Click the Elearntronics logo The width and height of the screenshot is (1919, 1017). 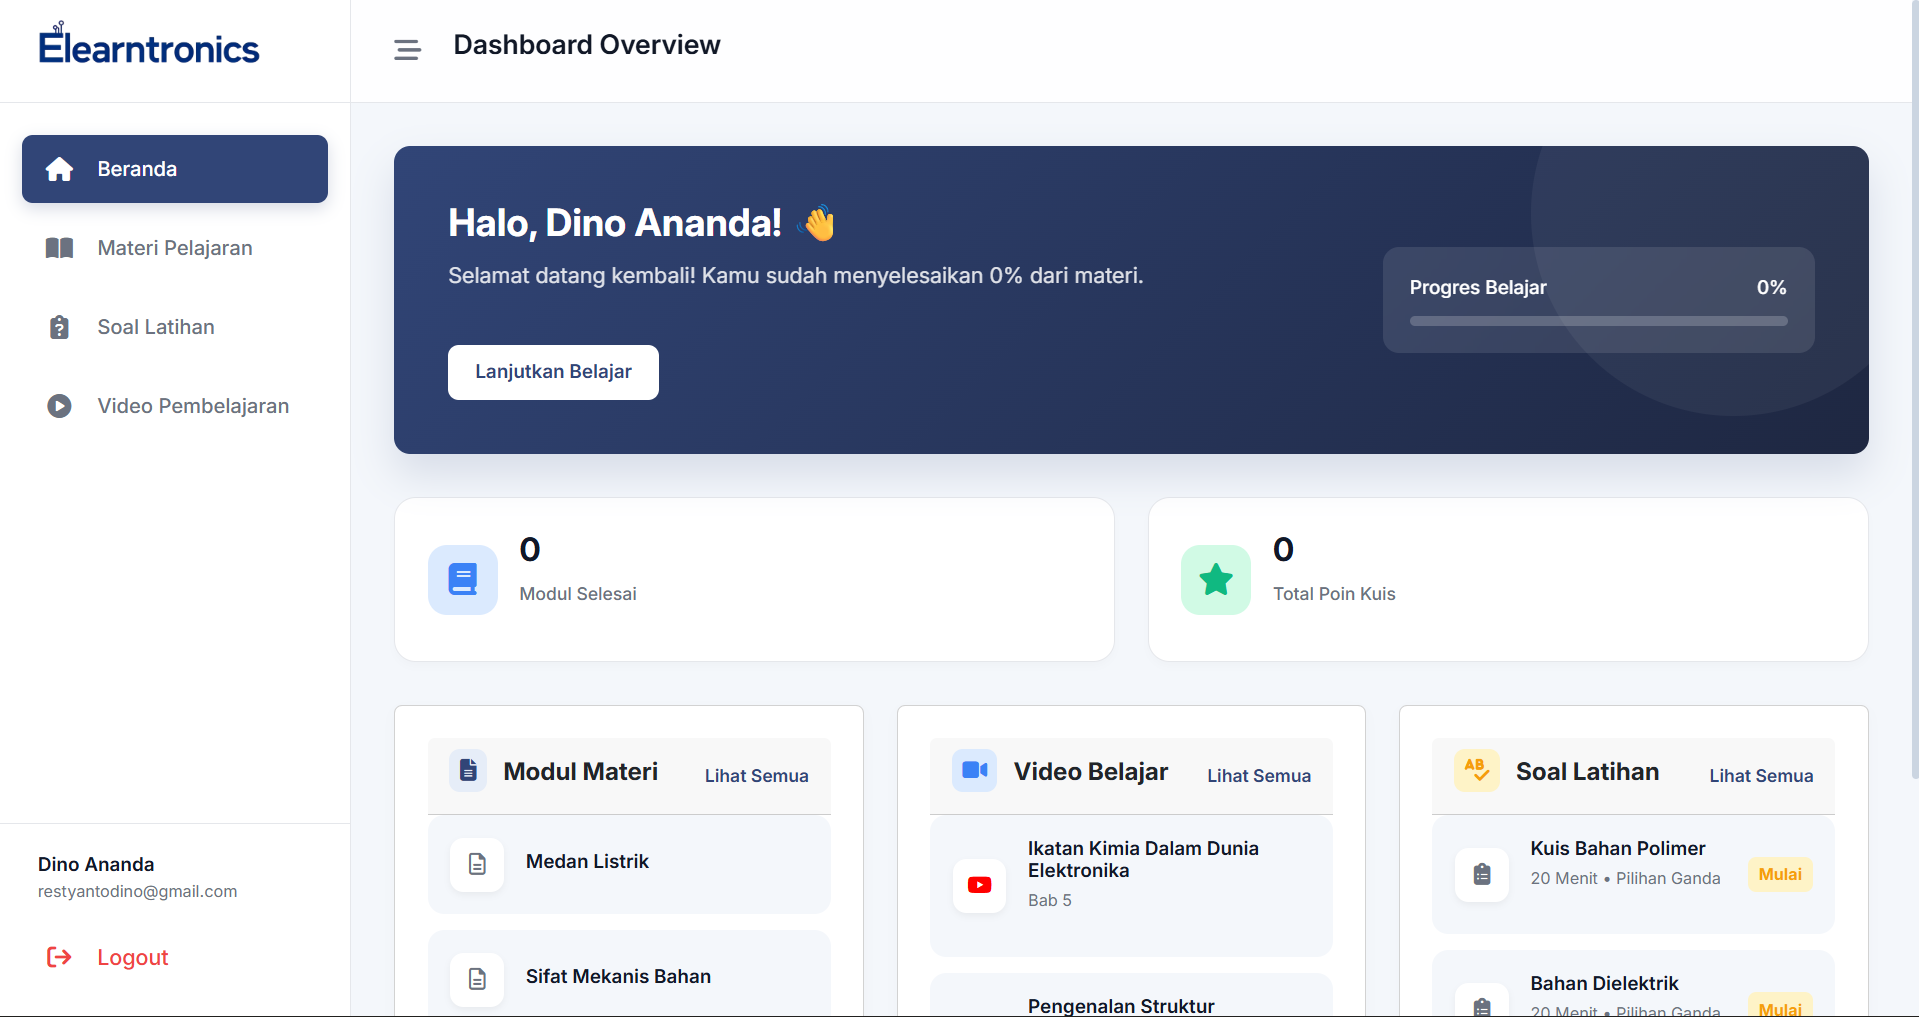pos(149,44)
